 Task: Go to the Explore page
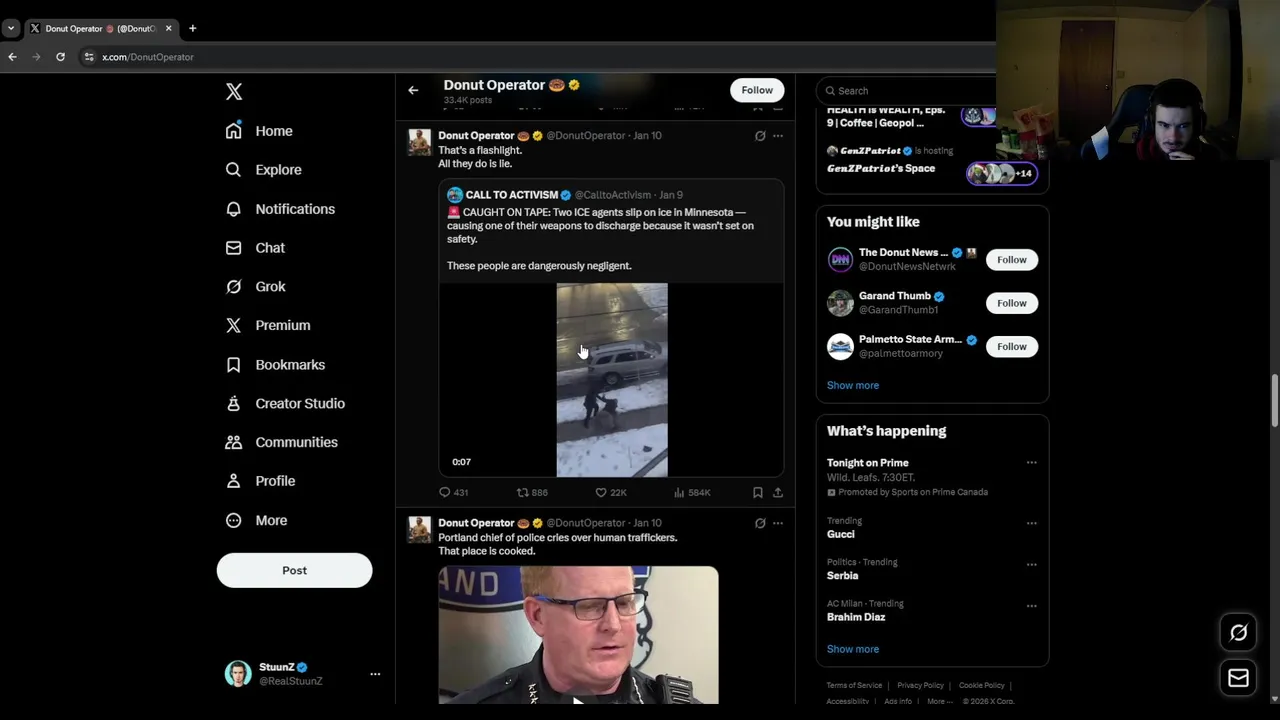click(264, 170)
